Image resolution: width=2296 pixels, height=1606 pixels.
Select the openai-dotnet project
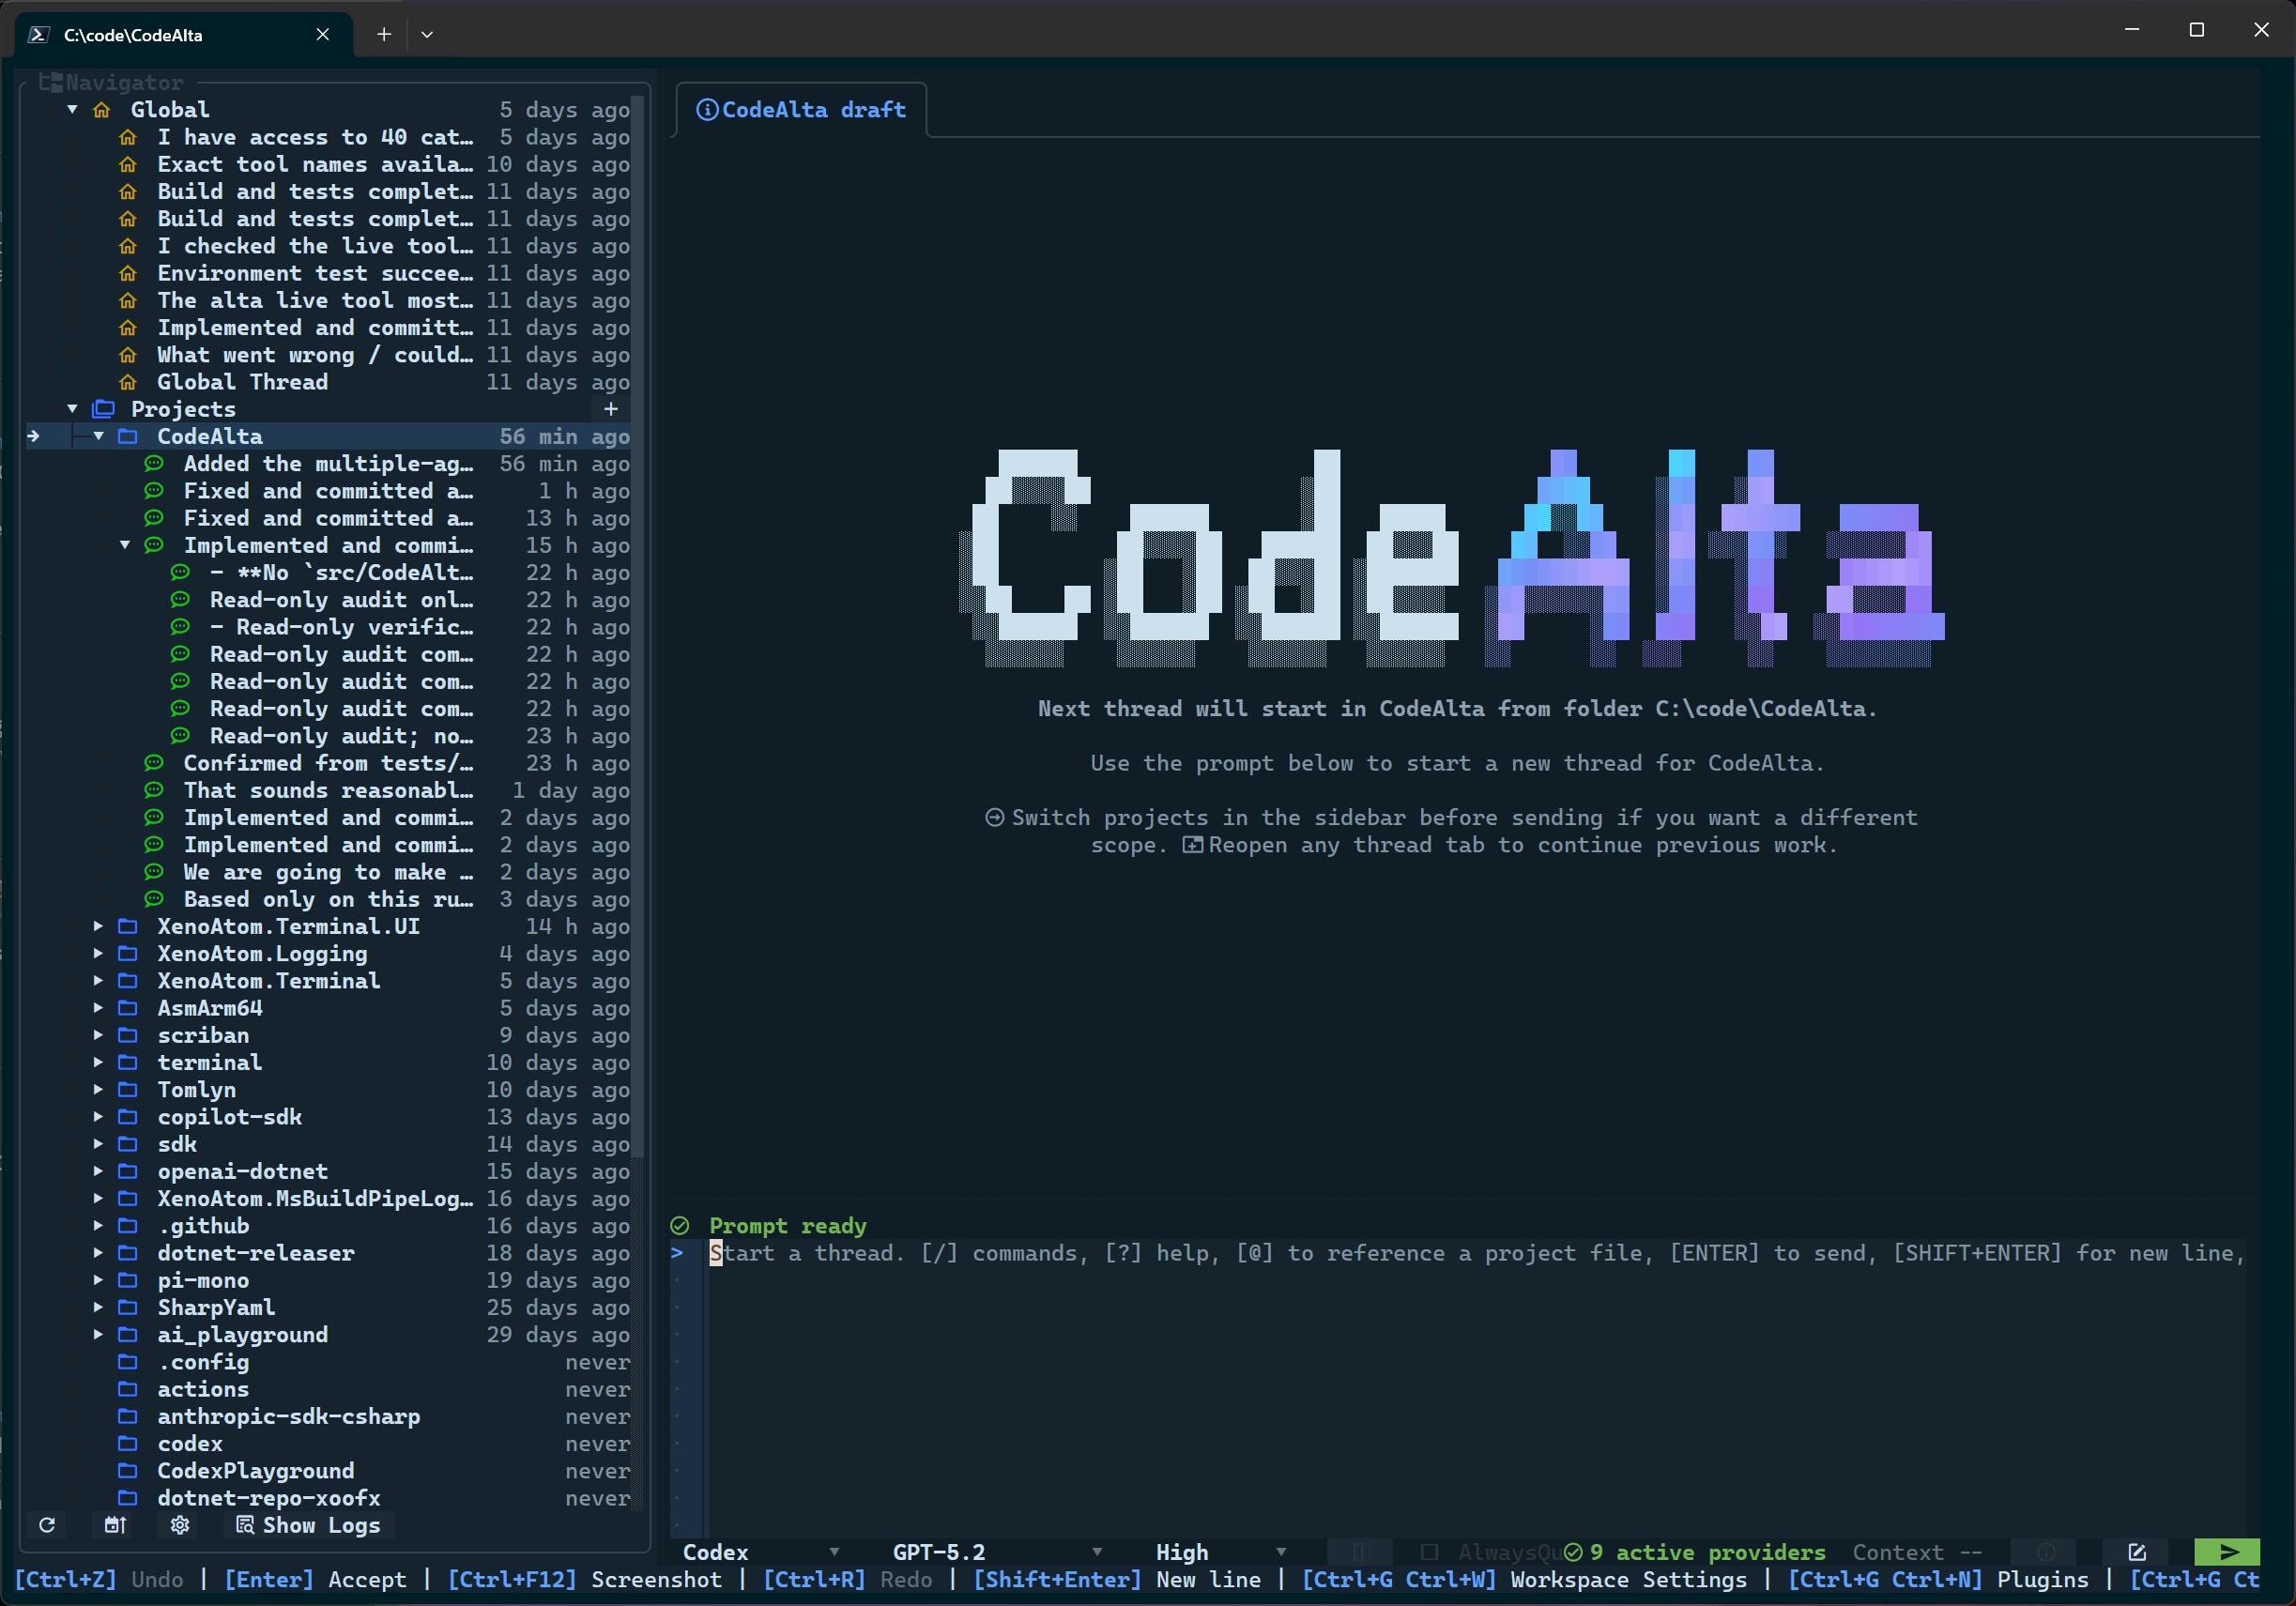(242, 1171)
